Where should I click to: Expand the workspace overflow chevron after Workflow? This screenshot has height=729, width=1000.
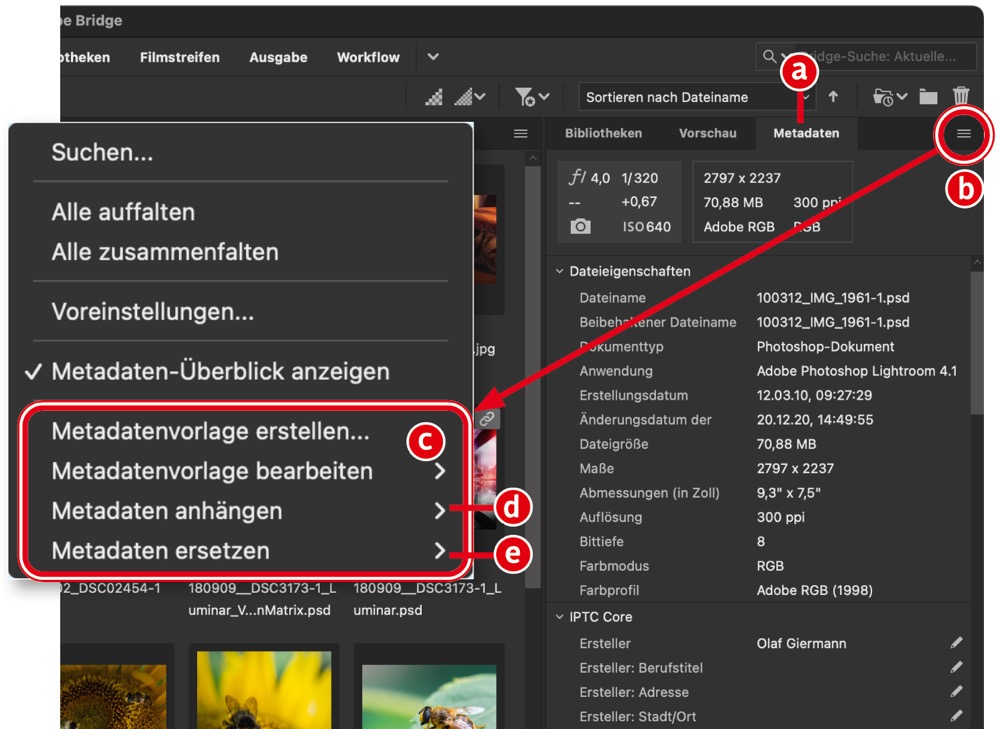pyautogui.click(x=433, y=57)
